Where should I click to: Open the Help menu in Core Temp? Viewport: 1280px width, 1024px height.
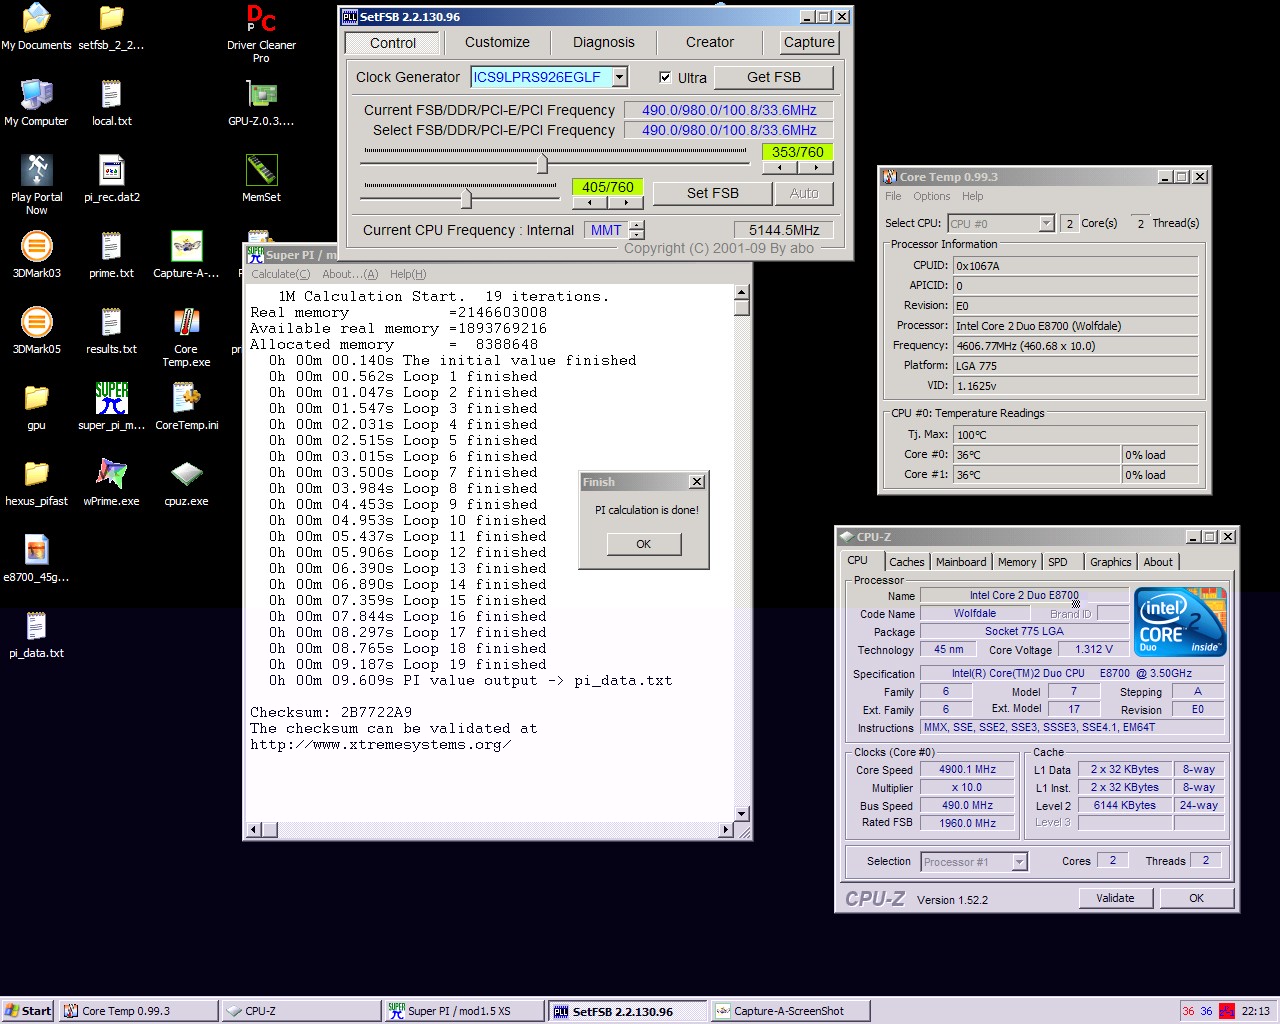point(972,196)
